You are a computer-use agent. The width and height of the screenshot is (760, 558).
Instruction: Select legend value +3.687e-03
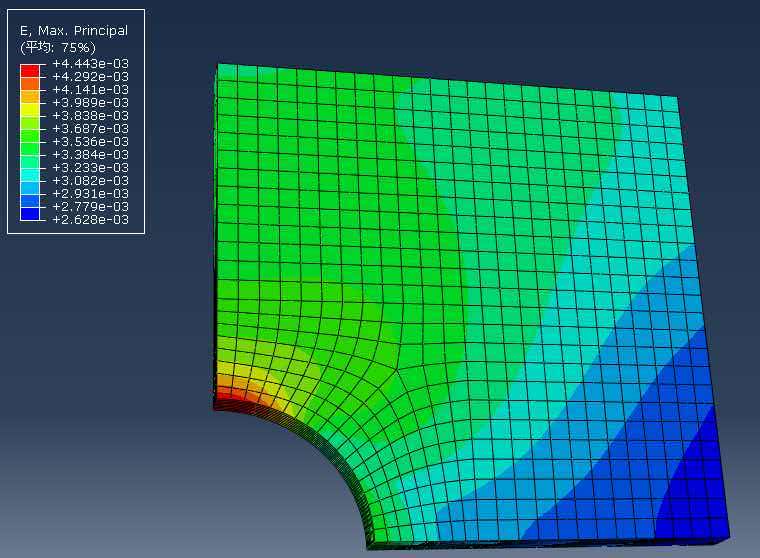(90, 128)
